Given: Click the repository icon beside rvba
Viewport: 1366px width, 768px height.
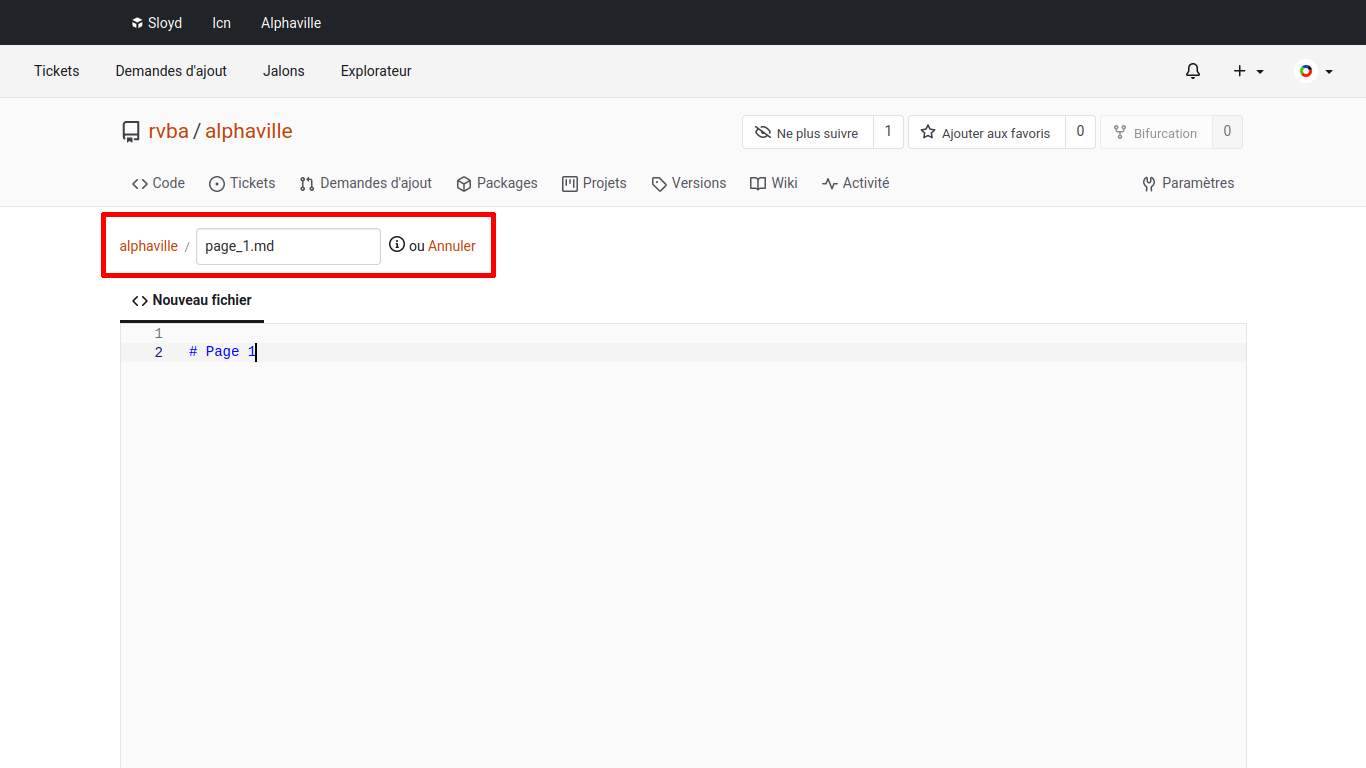Looking at the screenshot, I should click(x=131, y=132).
